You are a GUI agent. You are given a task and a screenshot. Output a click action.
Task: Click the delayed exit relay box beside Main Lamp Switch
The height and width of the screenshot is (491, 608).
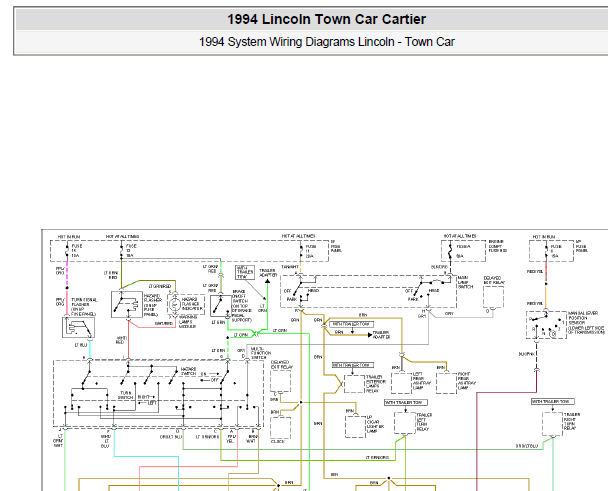494,297
